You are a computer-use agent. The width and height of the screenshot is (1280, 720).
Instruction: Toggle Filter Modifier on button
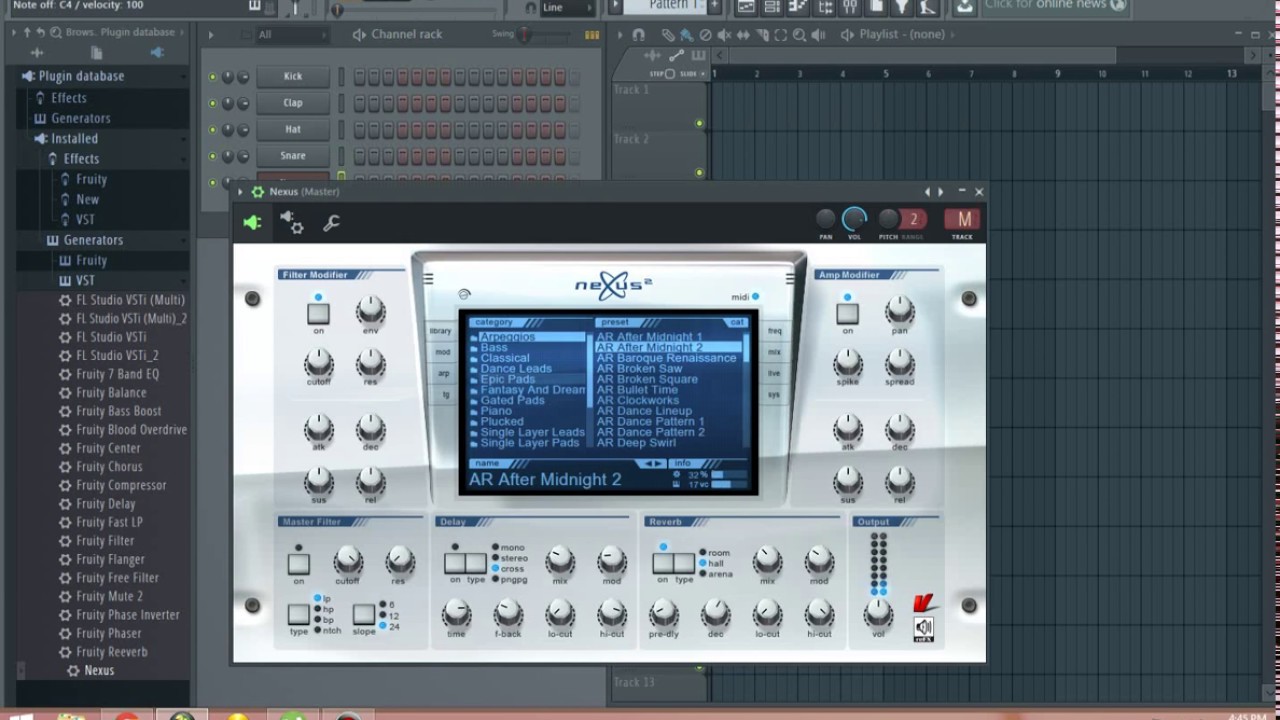point(318,313)
